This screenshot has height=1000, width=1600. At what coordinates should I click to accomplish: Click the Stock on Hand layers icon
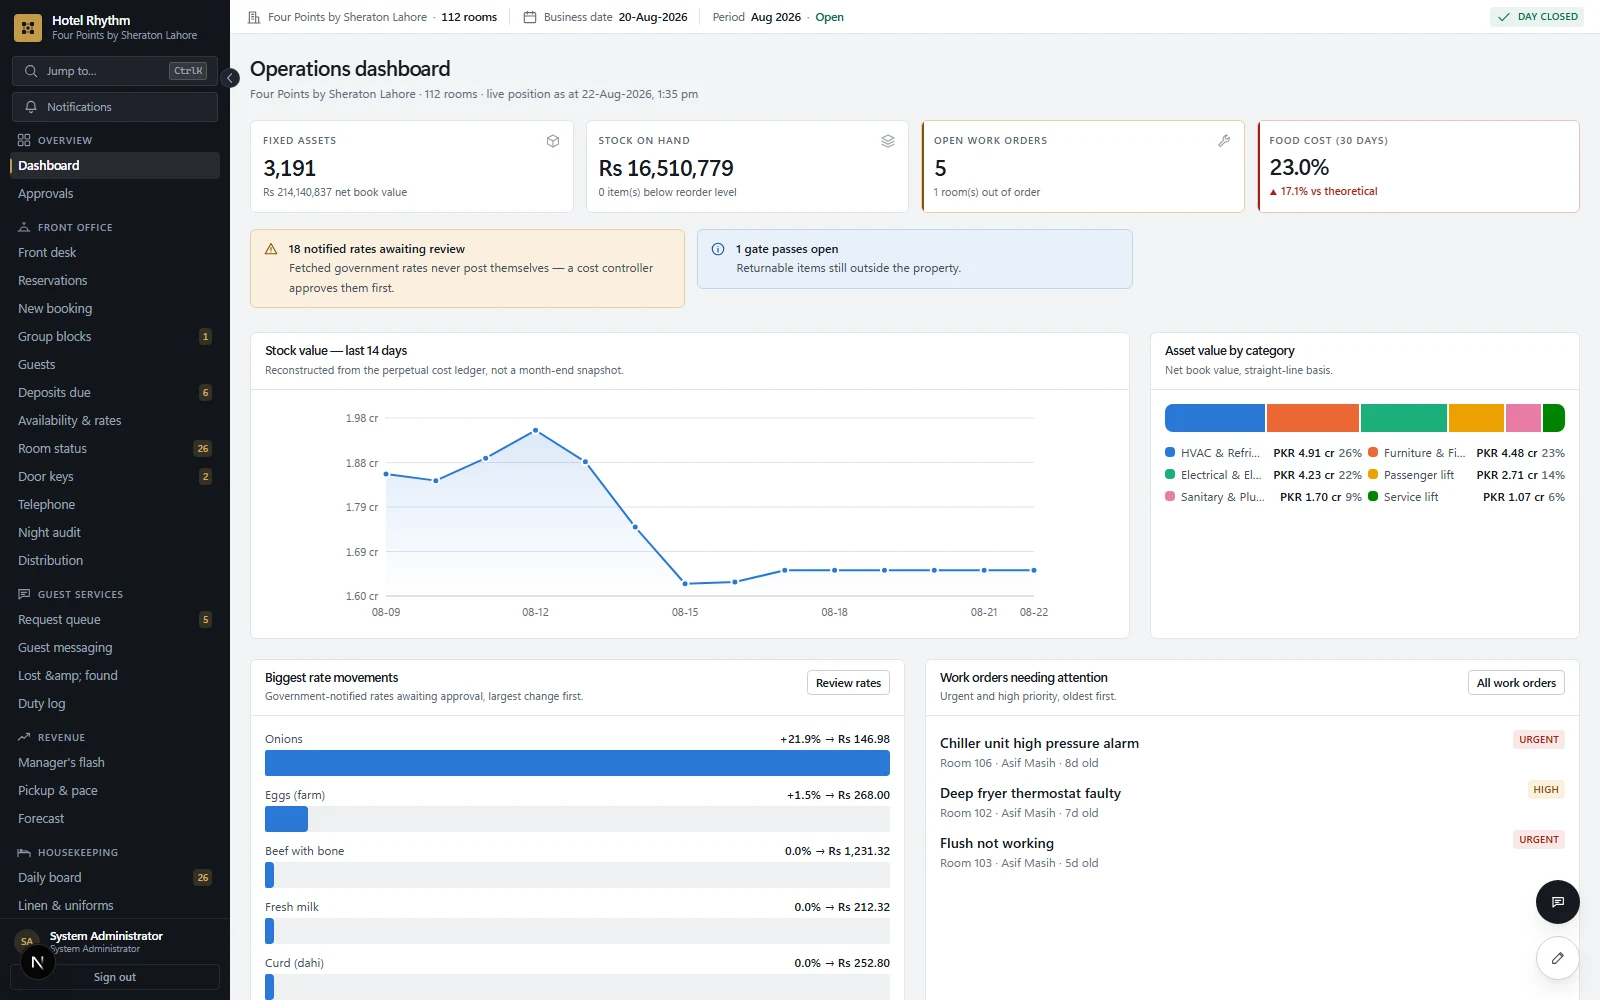(888, 141)
